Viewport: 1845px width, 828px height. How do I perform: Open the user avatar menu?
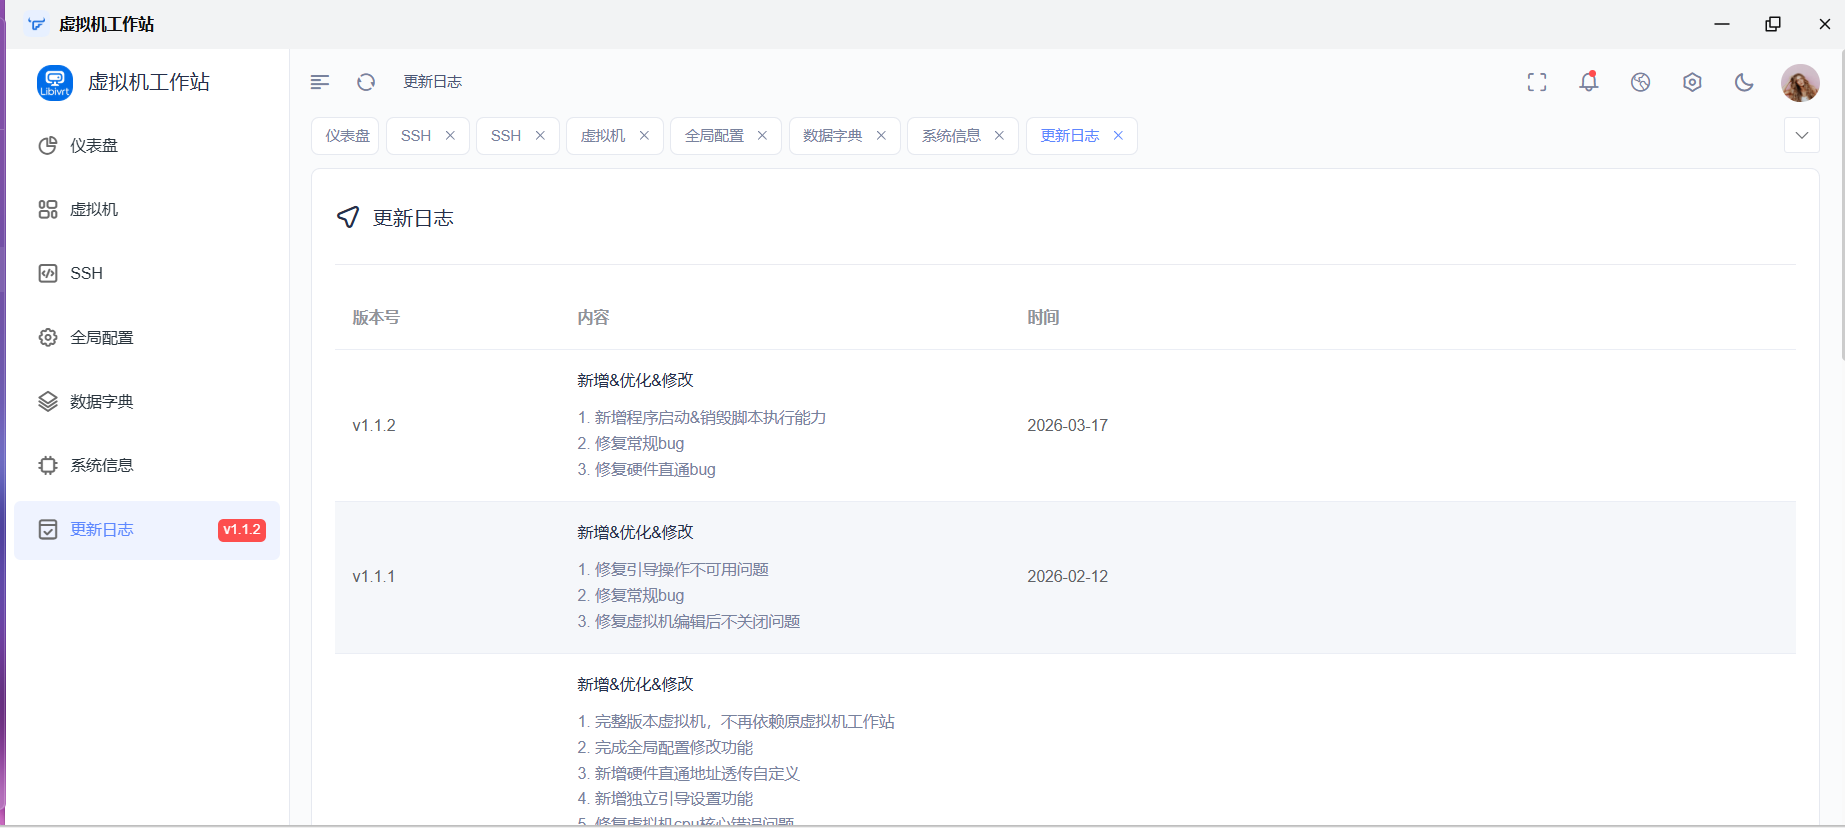pos(1799,83)
